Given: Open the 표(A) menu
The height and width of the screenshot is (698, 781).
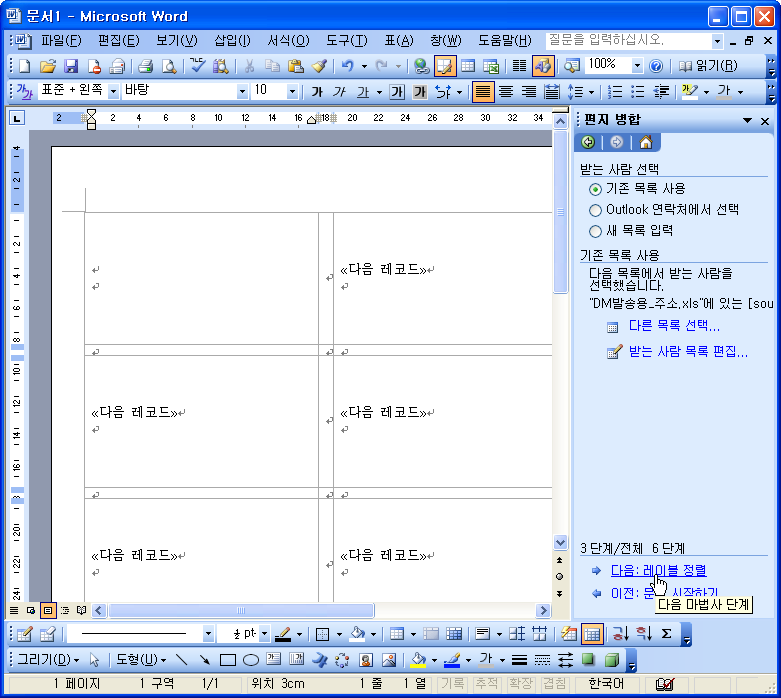Looking at the screenshot, I should 399,40.
